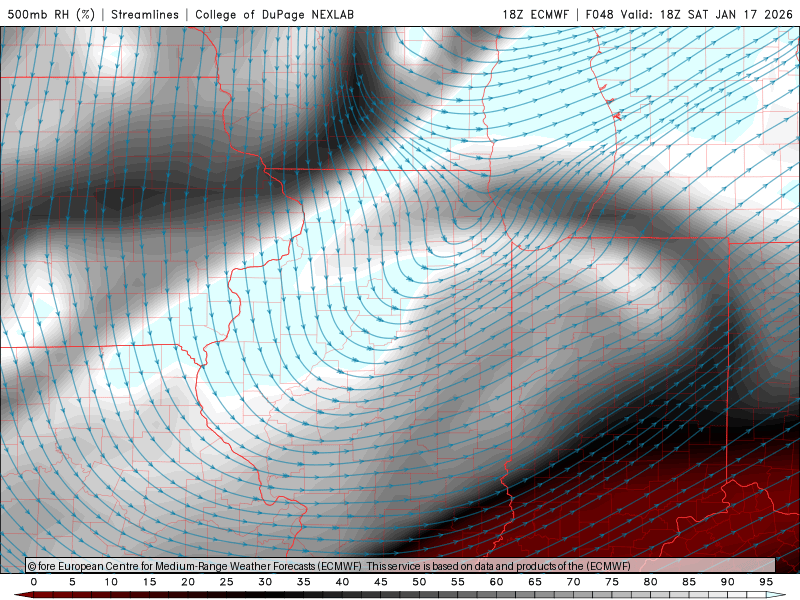Click the '85' value on color scale
800x600 pixels.
[x=689, y=582]
